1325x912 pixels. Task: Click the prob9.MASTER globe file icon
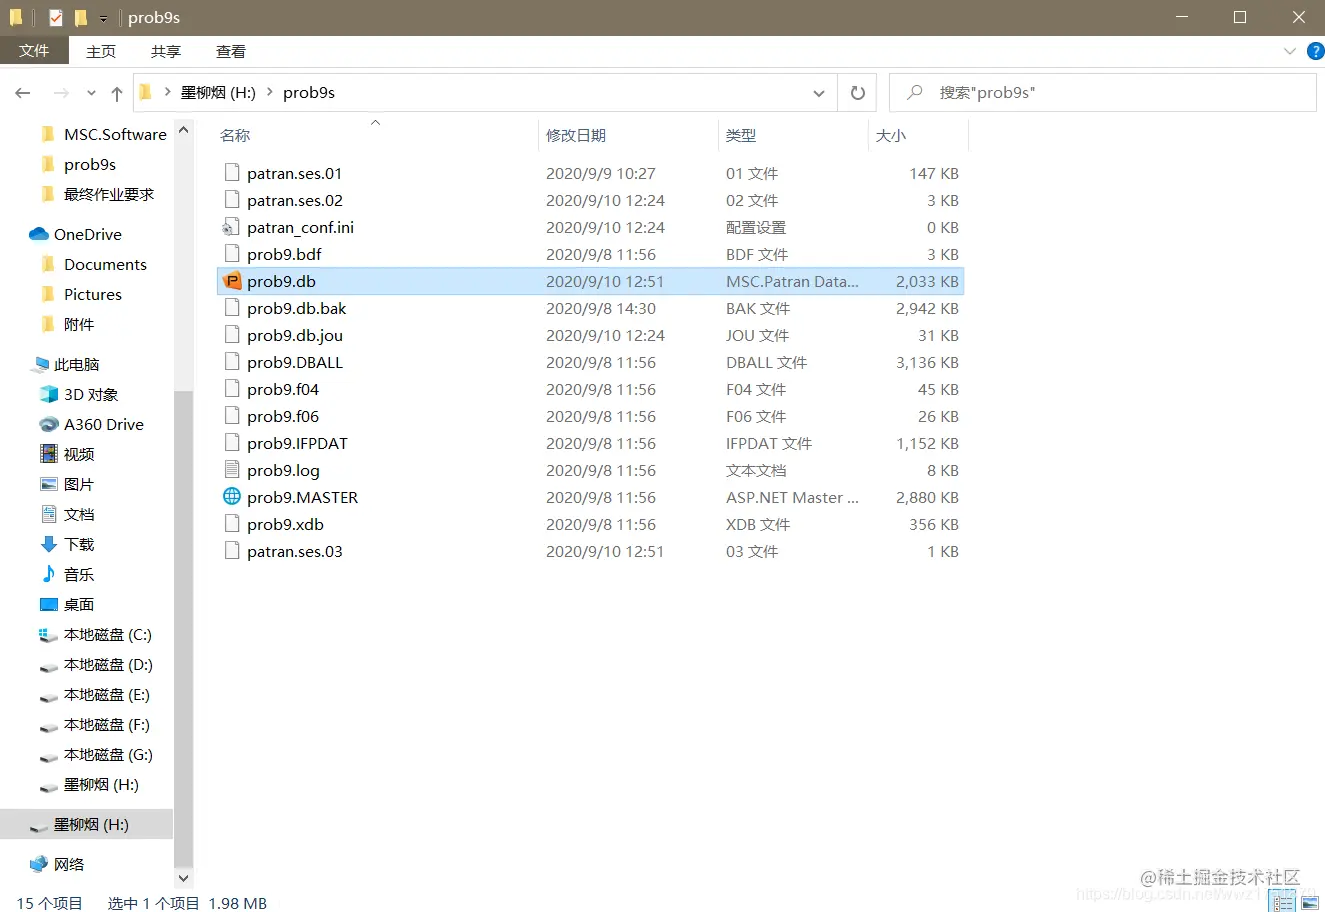[x=232, y=497]
